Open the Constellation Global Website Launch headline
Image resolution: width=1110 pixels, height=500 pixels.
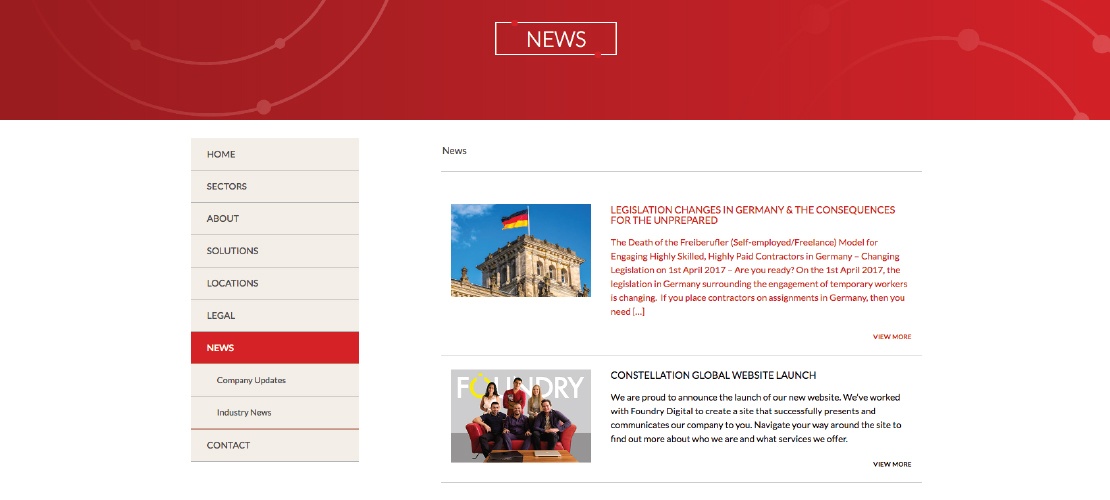click(713, 375)
